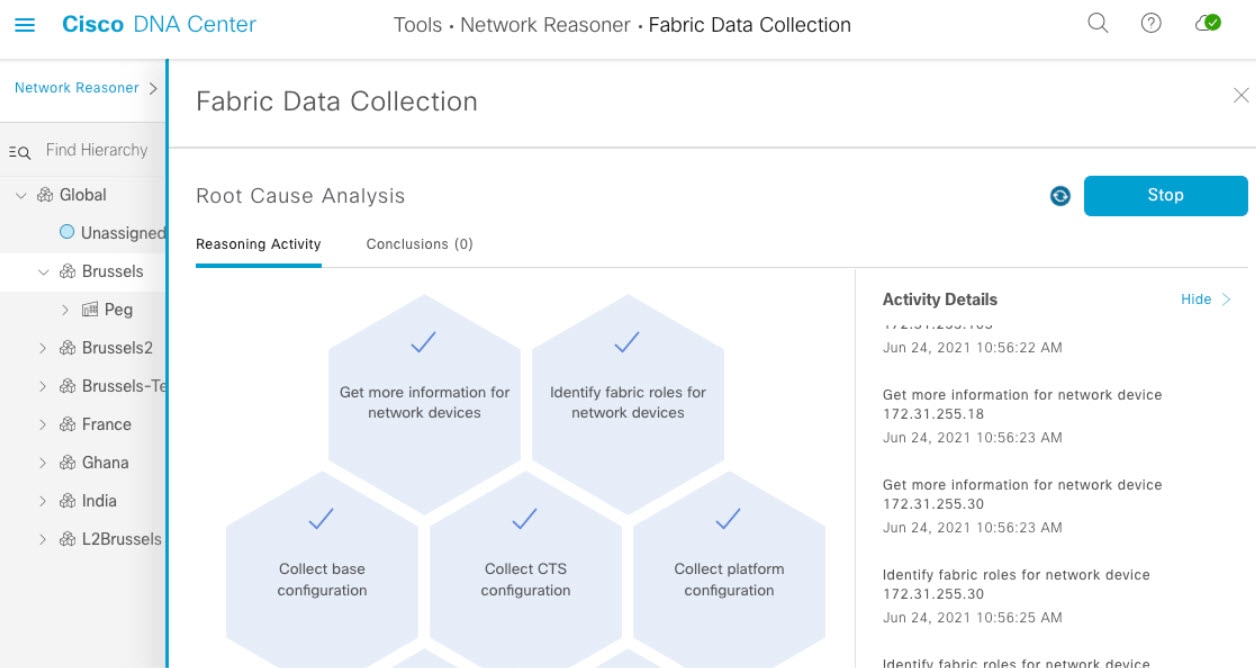Click the timestamp Jun 24, 2021 10:56:22 AM

click(x=972, y=348)
